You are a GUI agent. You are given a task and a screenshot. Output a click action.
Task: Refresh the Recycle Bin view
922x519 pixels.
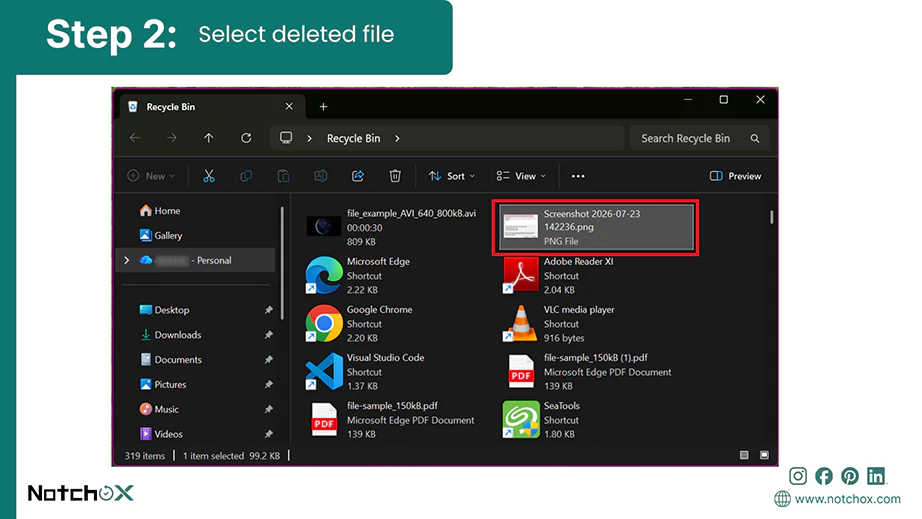tap(246, 138)
